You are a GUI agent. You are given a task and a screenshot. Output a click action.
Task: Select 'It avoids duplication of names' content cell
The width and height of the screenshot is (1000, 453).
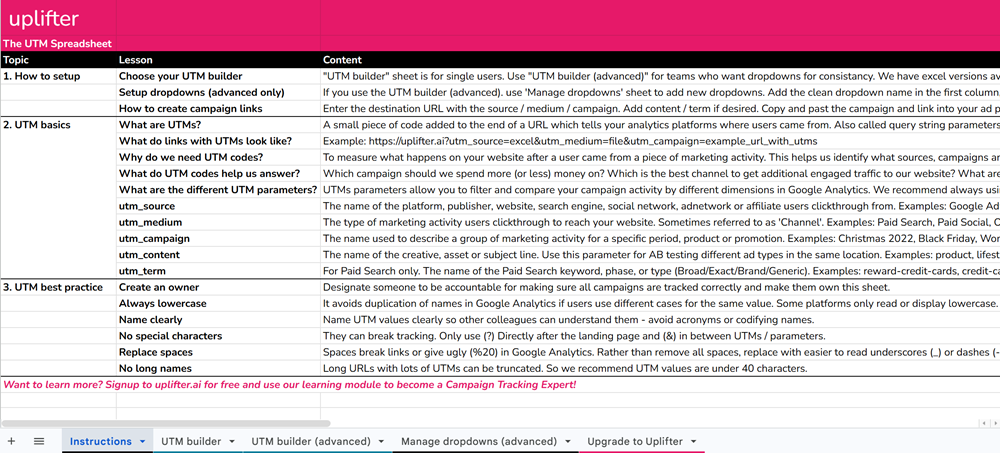click(660, 304)
